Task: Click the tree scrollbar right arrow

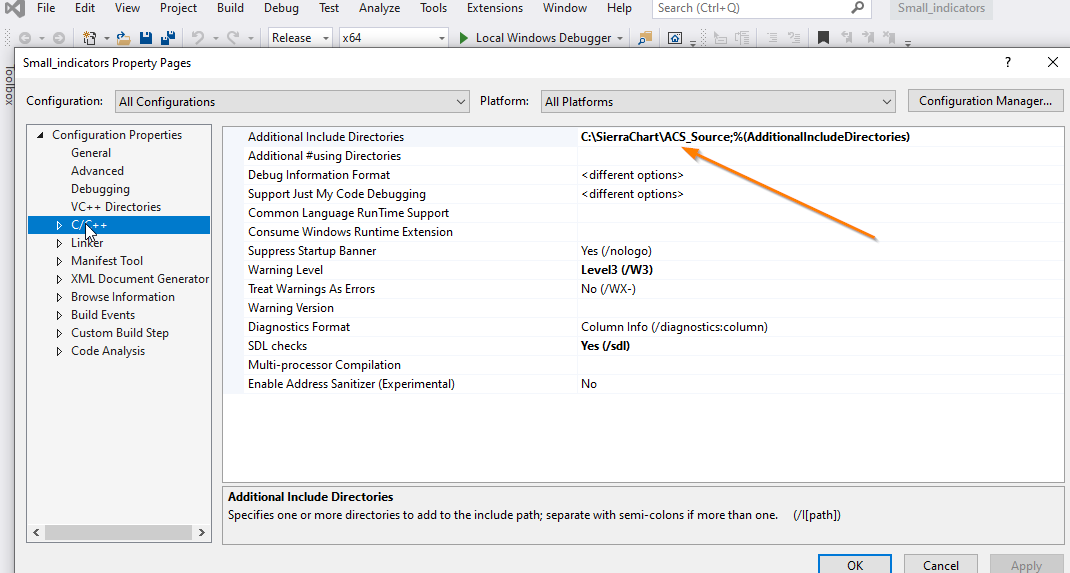Action: pyautogui.click(x=201, y=532)
